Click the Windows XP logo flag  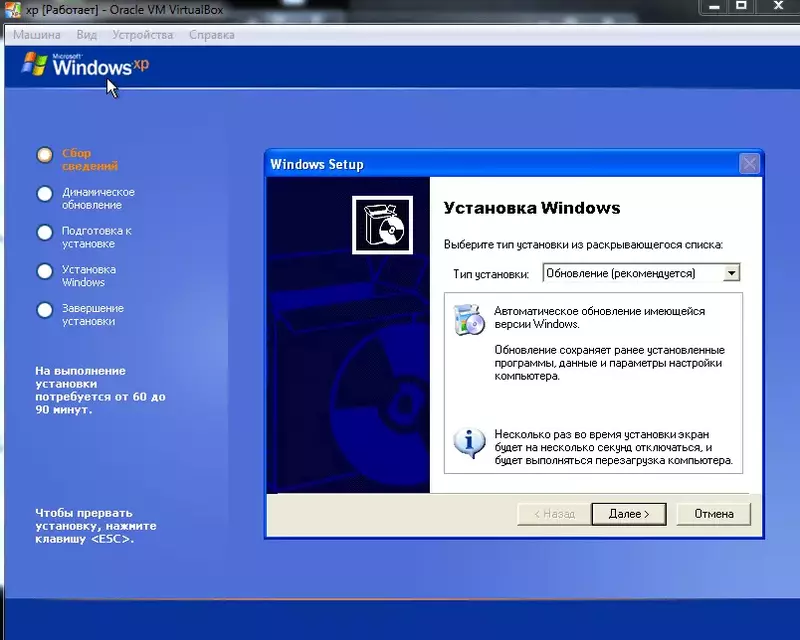35,64
